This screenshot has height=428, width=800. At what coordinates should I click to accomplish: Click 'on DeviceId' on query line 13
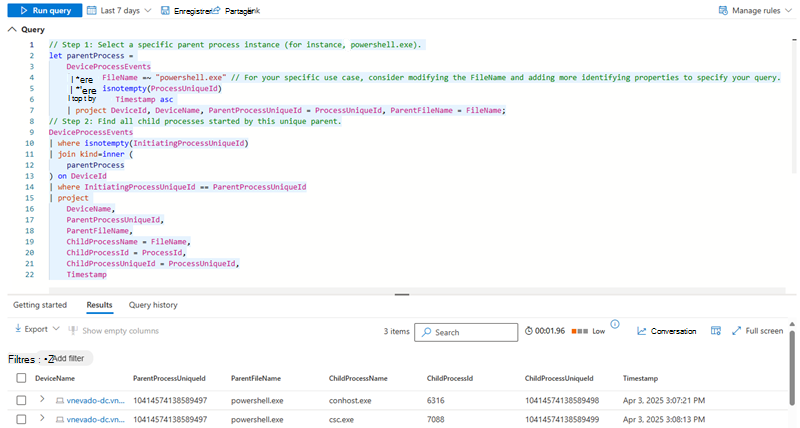point(82,176)
